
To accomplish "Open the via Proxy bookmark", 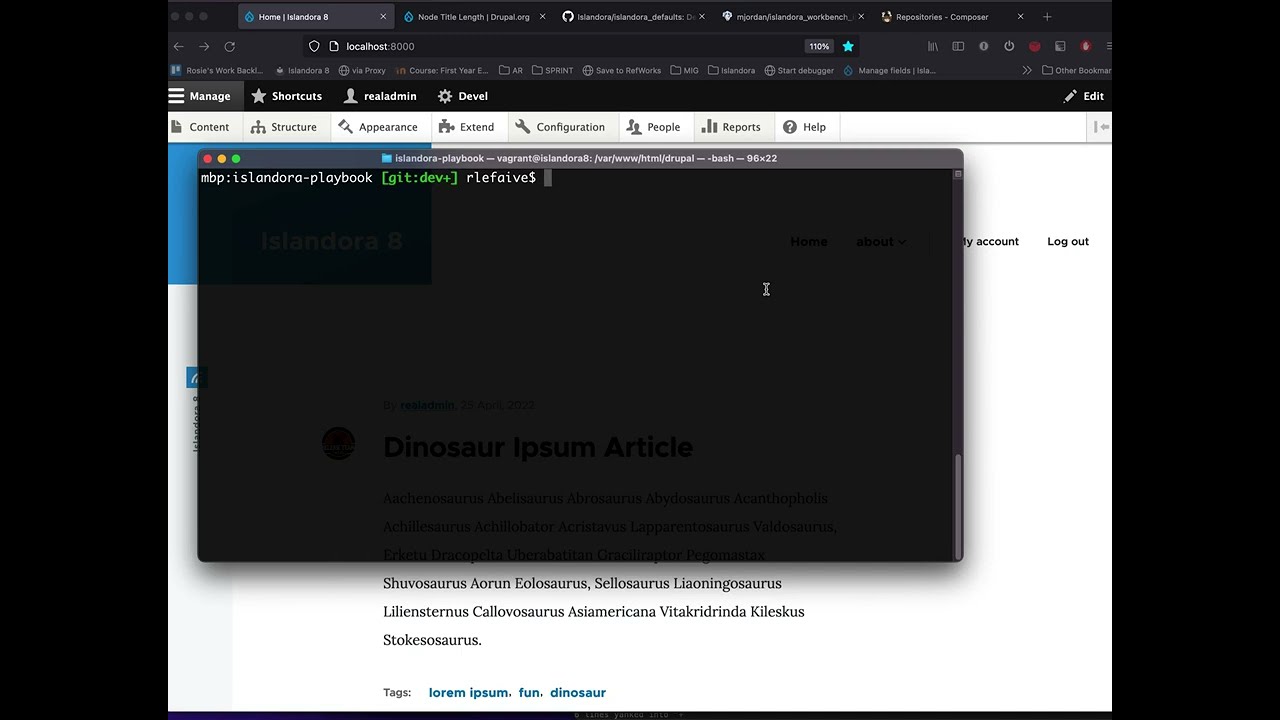I will (362, 71).
